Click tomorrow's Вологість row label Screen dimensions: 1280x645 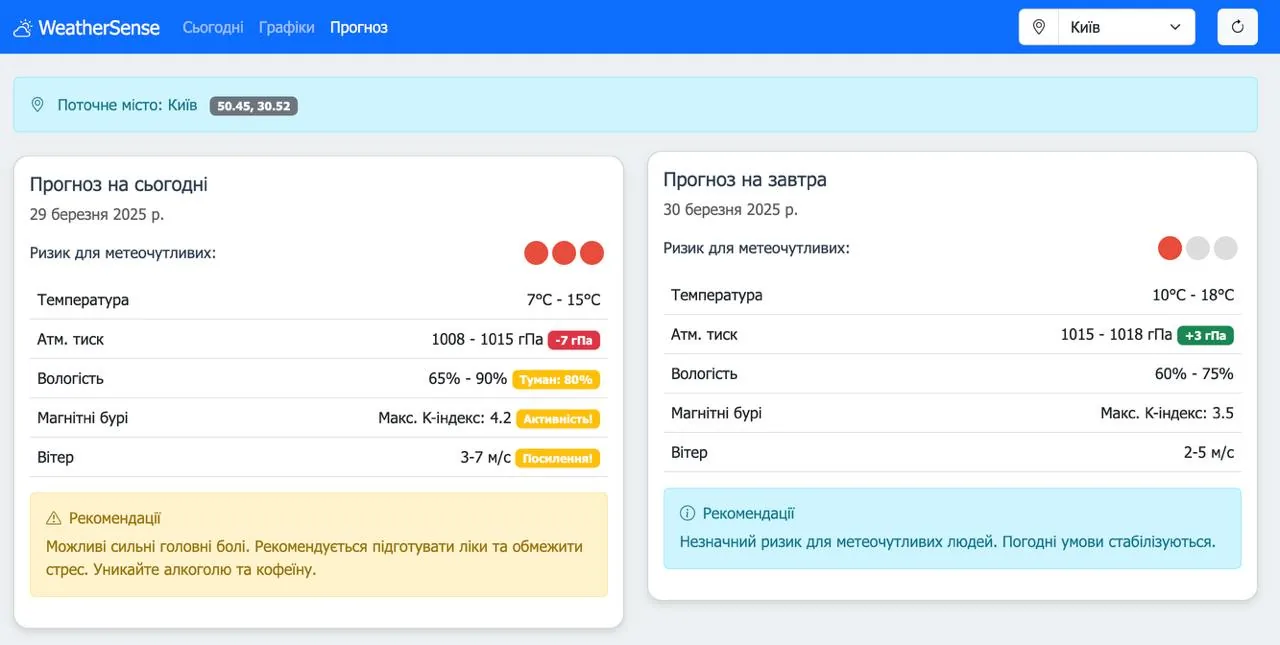tap(704, 374)
